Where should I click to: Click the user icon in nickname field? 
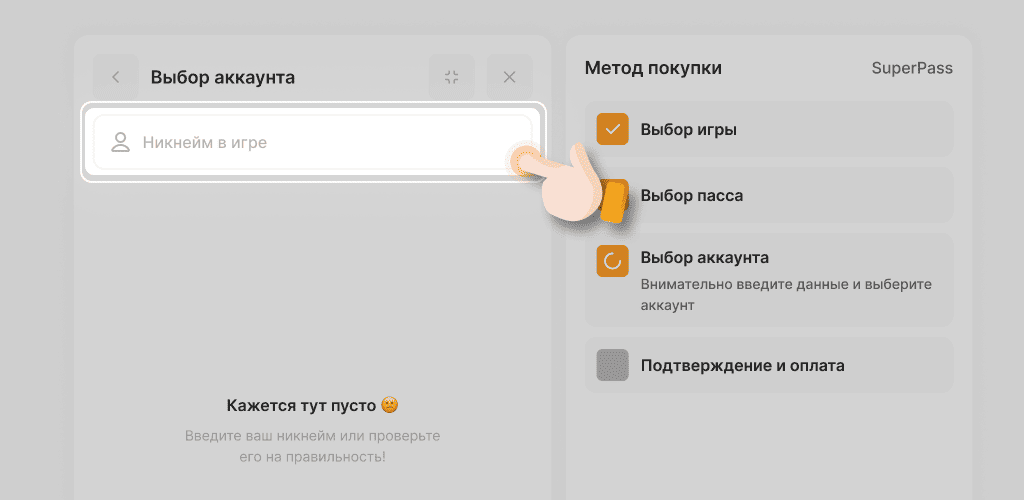click(x=121, y=142)
